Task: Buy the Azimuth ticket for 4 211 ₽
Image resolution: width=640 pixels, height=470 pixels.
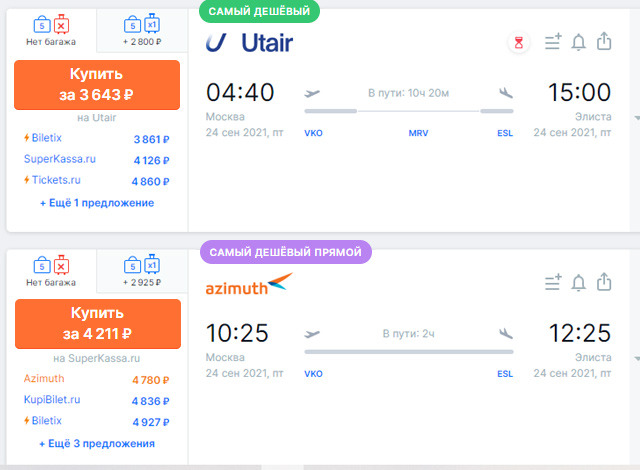Action: coord(98,324)
